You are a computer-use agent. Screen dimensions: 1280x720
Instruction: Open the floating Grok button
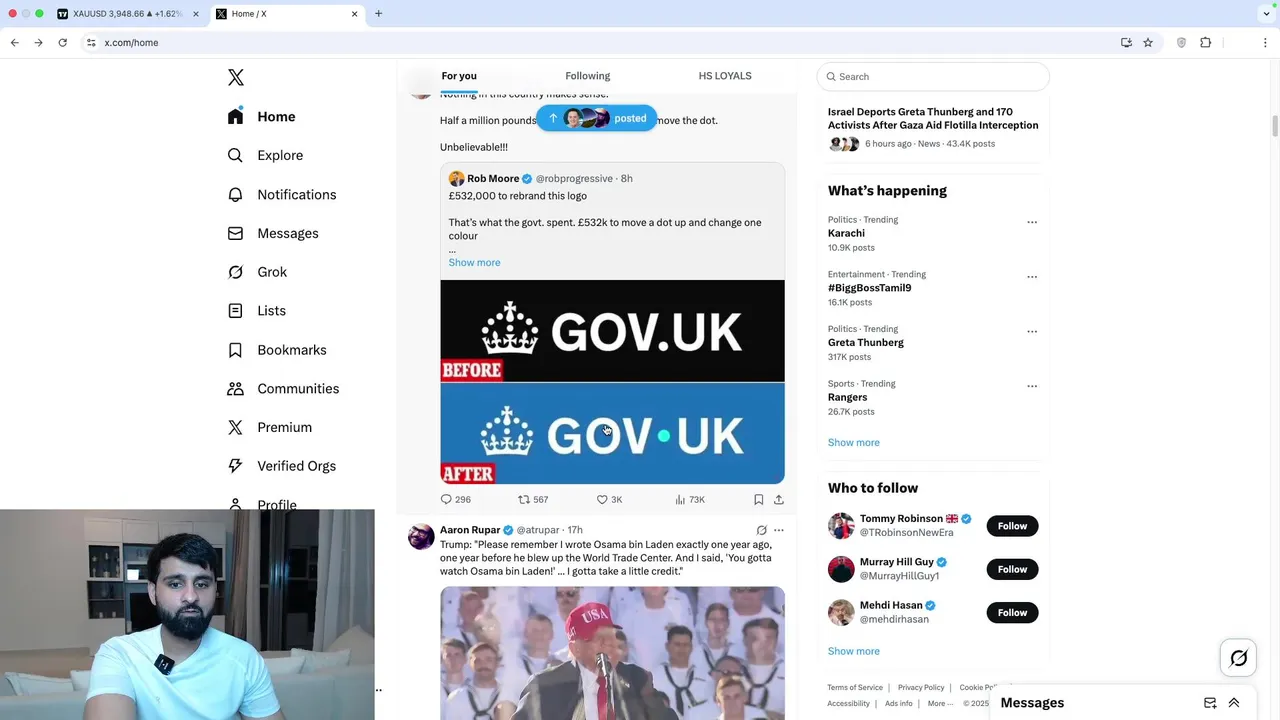pos(1238,658)
